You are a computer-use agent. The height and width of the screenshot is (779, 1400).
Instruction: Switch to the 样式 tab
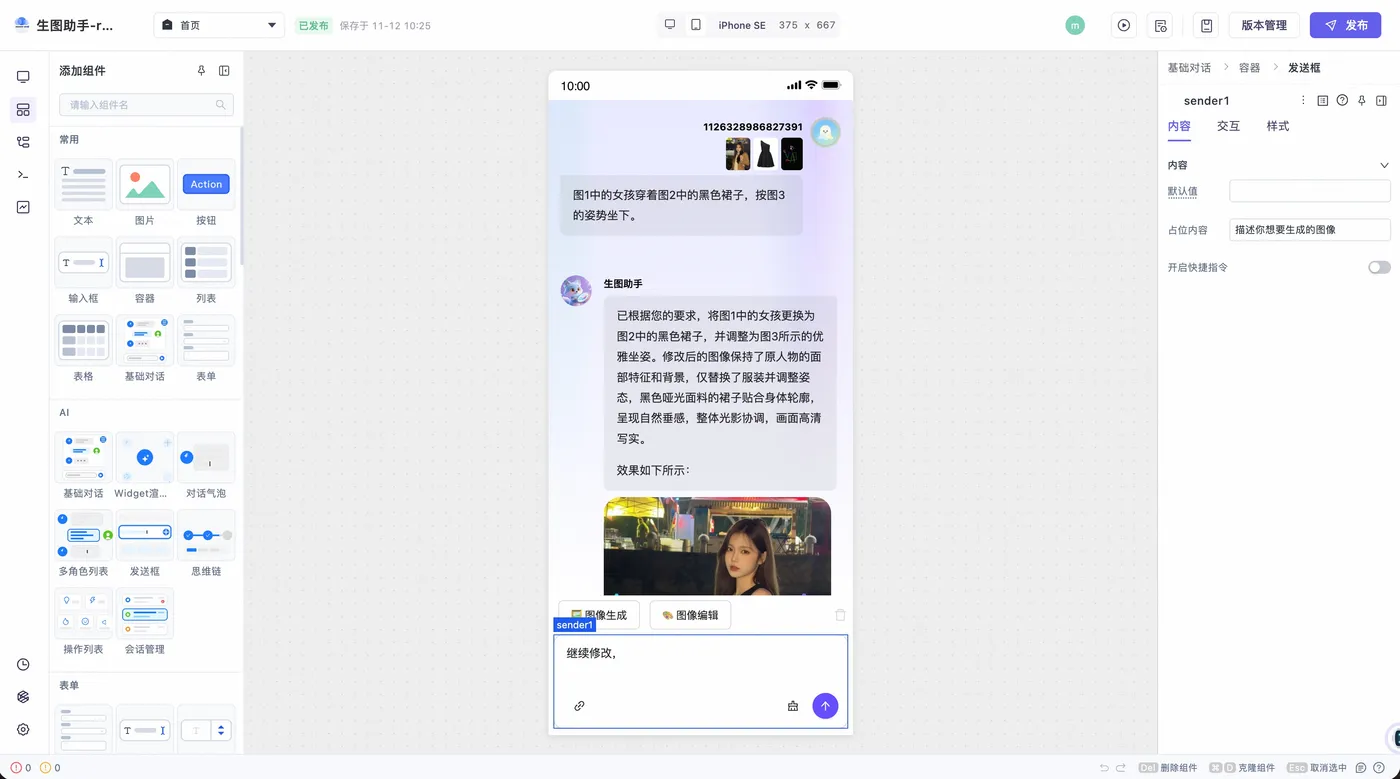pos(1278,126)
